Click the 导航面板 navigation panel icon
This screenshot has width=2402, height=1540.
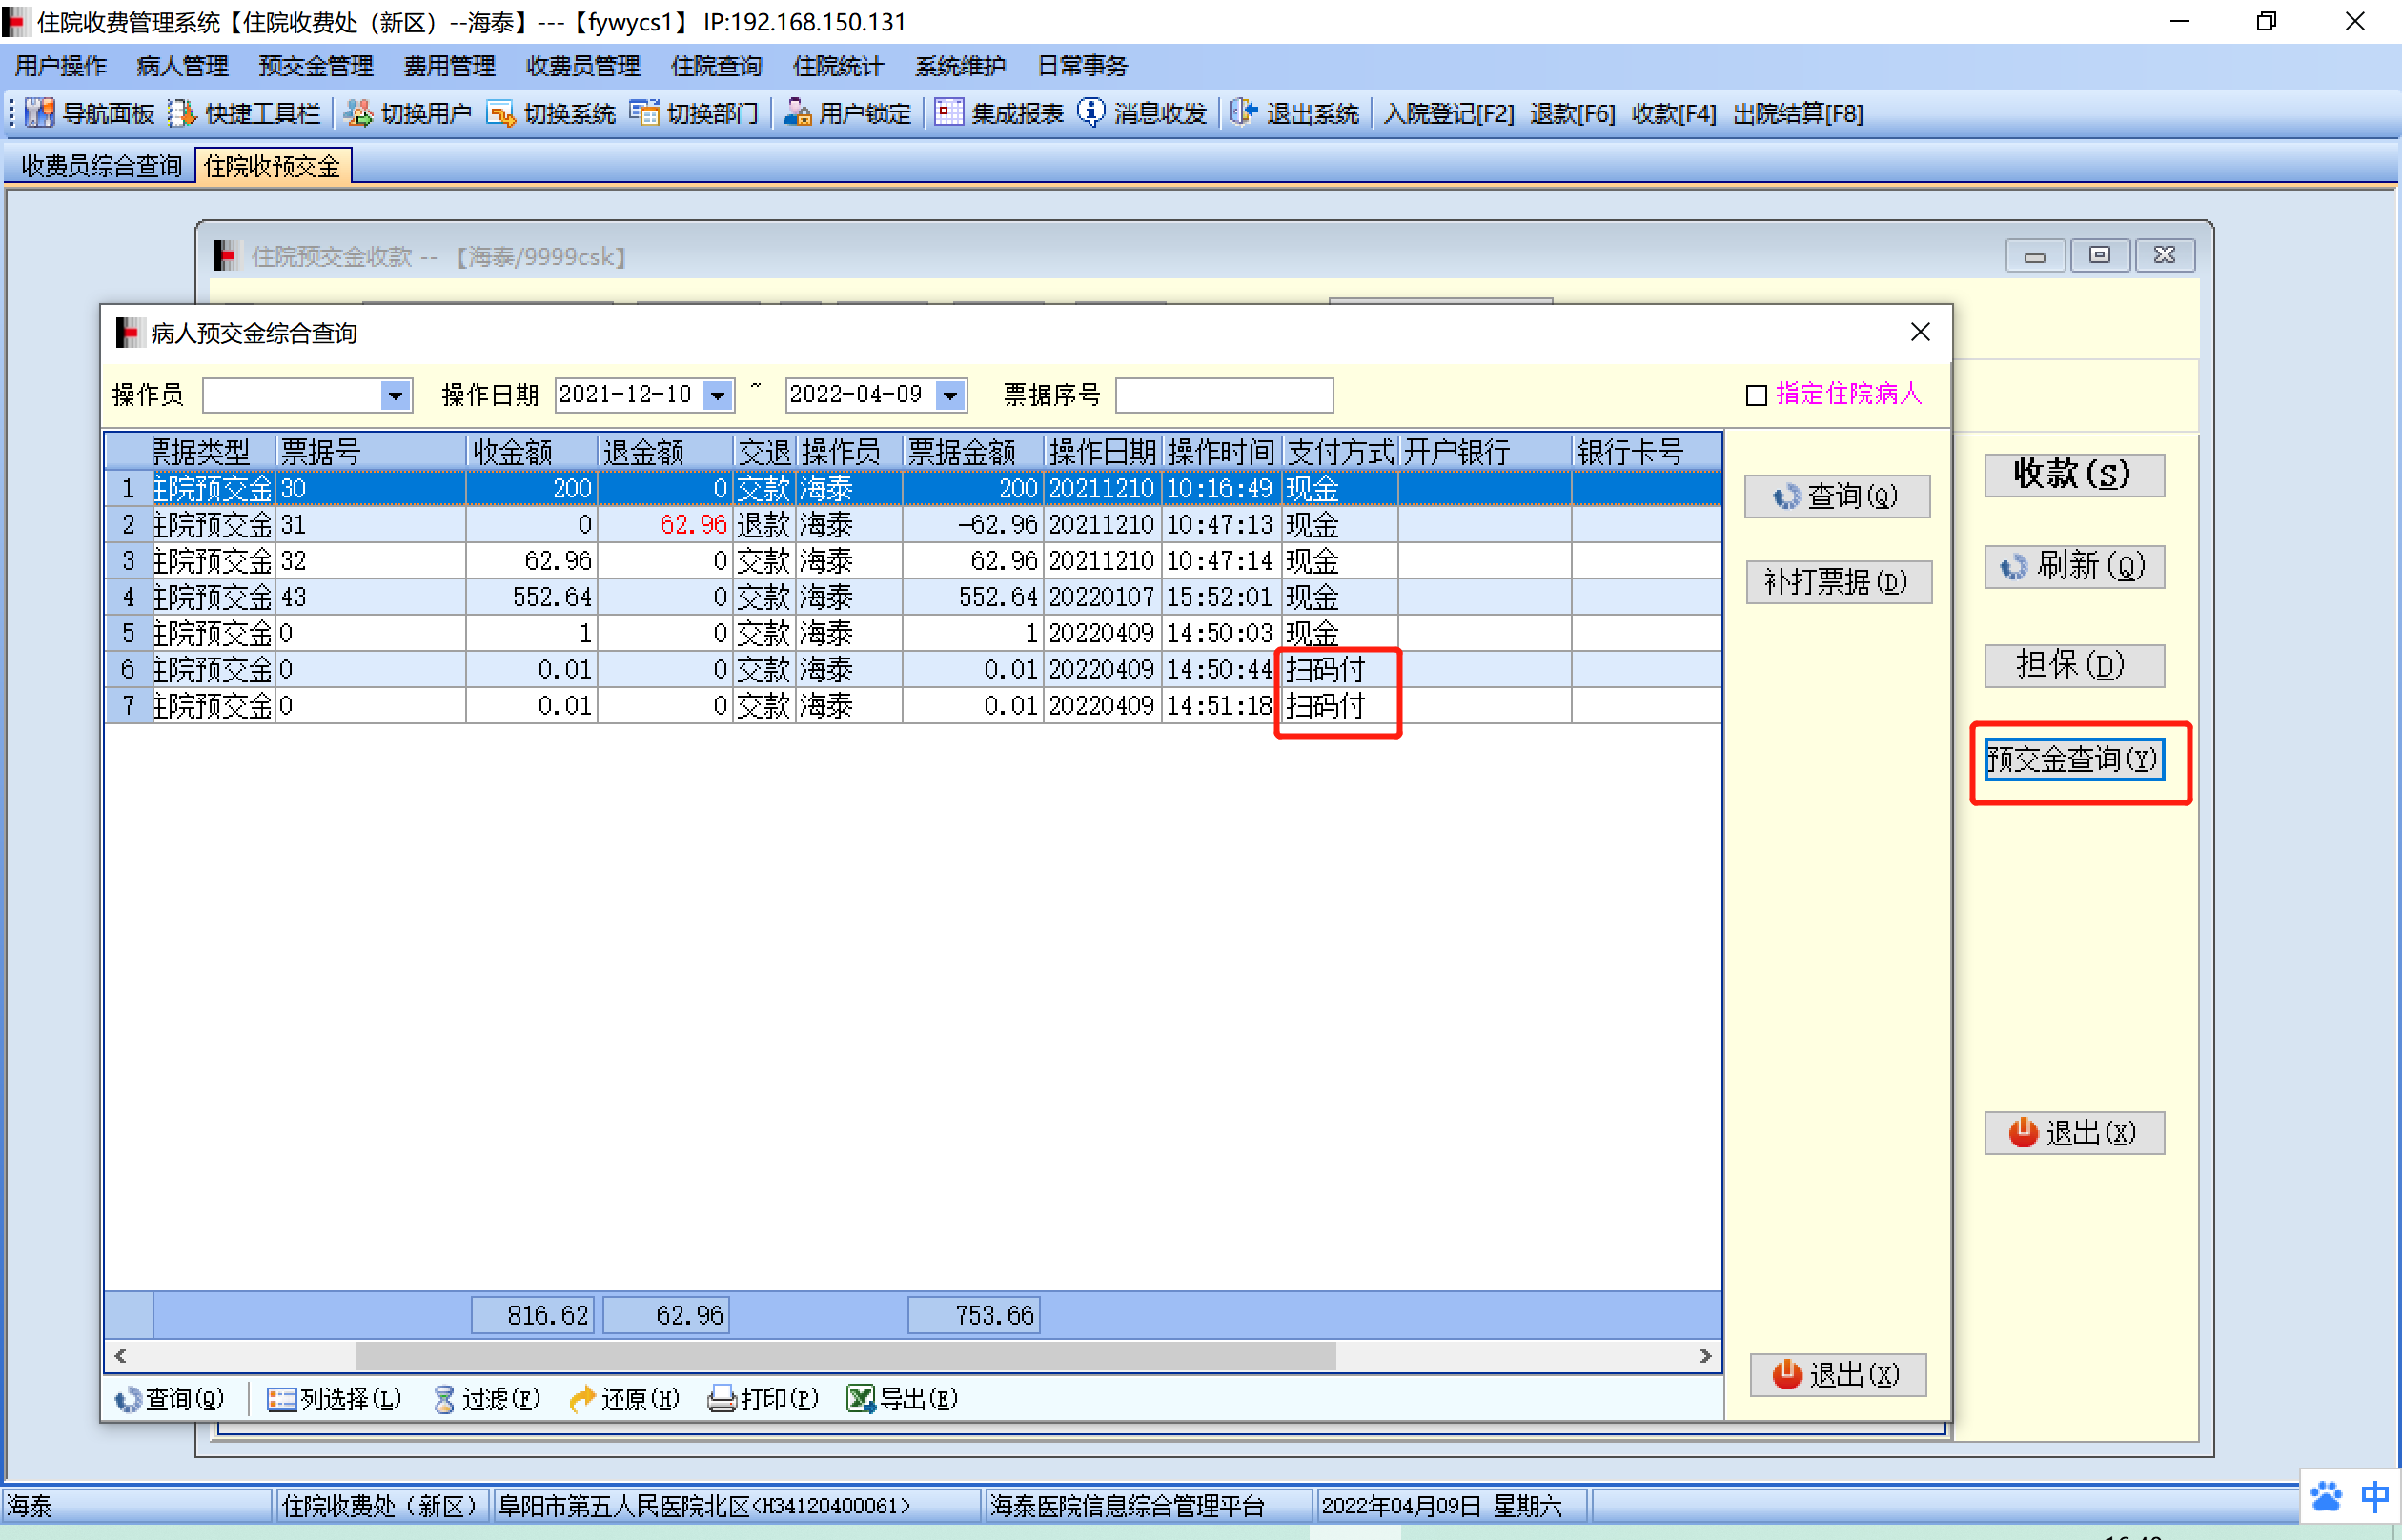tap(39, 113)
